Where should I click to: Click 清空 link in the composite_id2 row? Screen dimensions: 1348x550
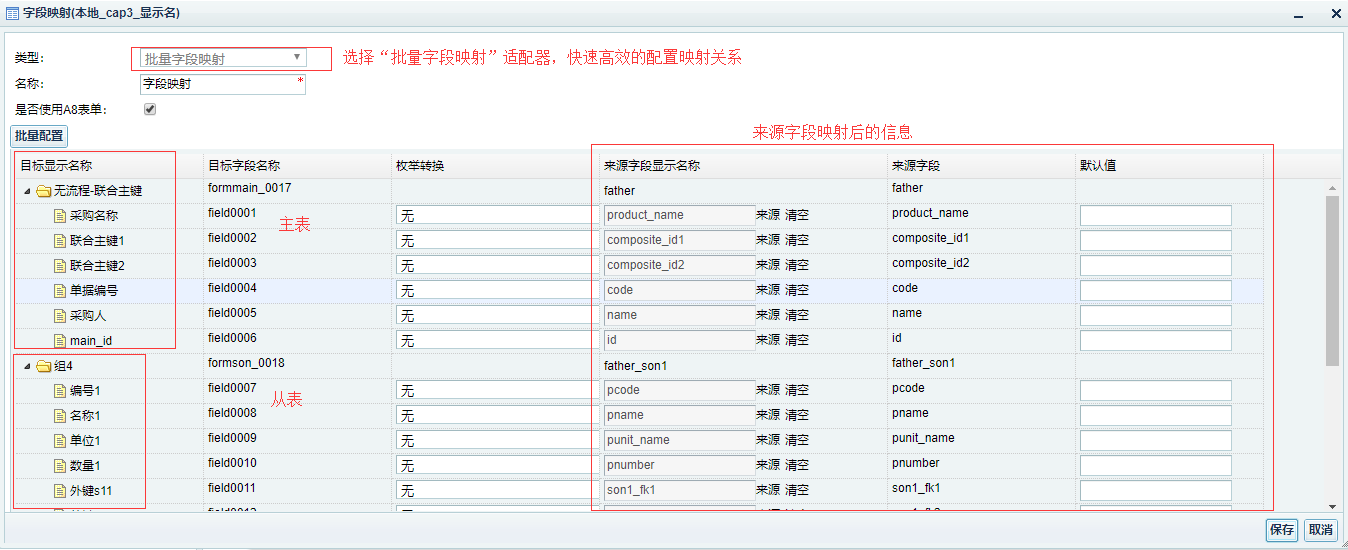(x=797, y=265)
